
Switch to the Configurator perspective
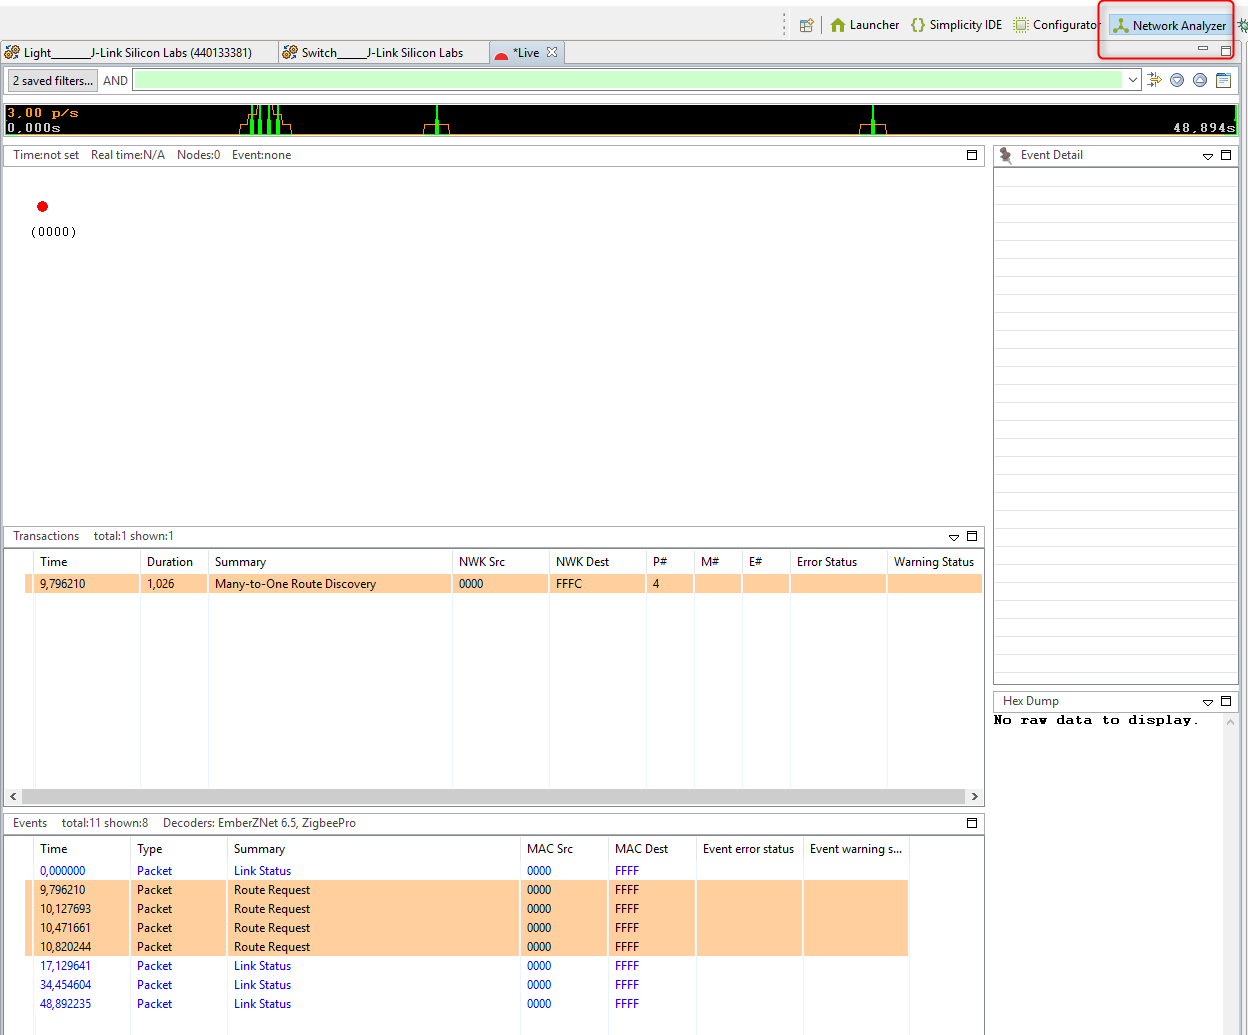click(x=1057, y=25)
